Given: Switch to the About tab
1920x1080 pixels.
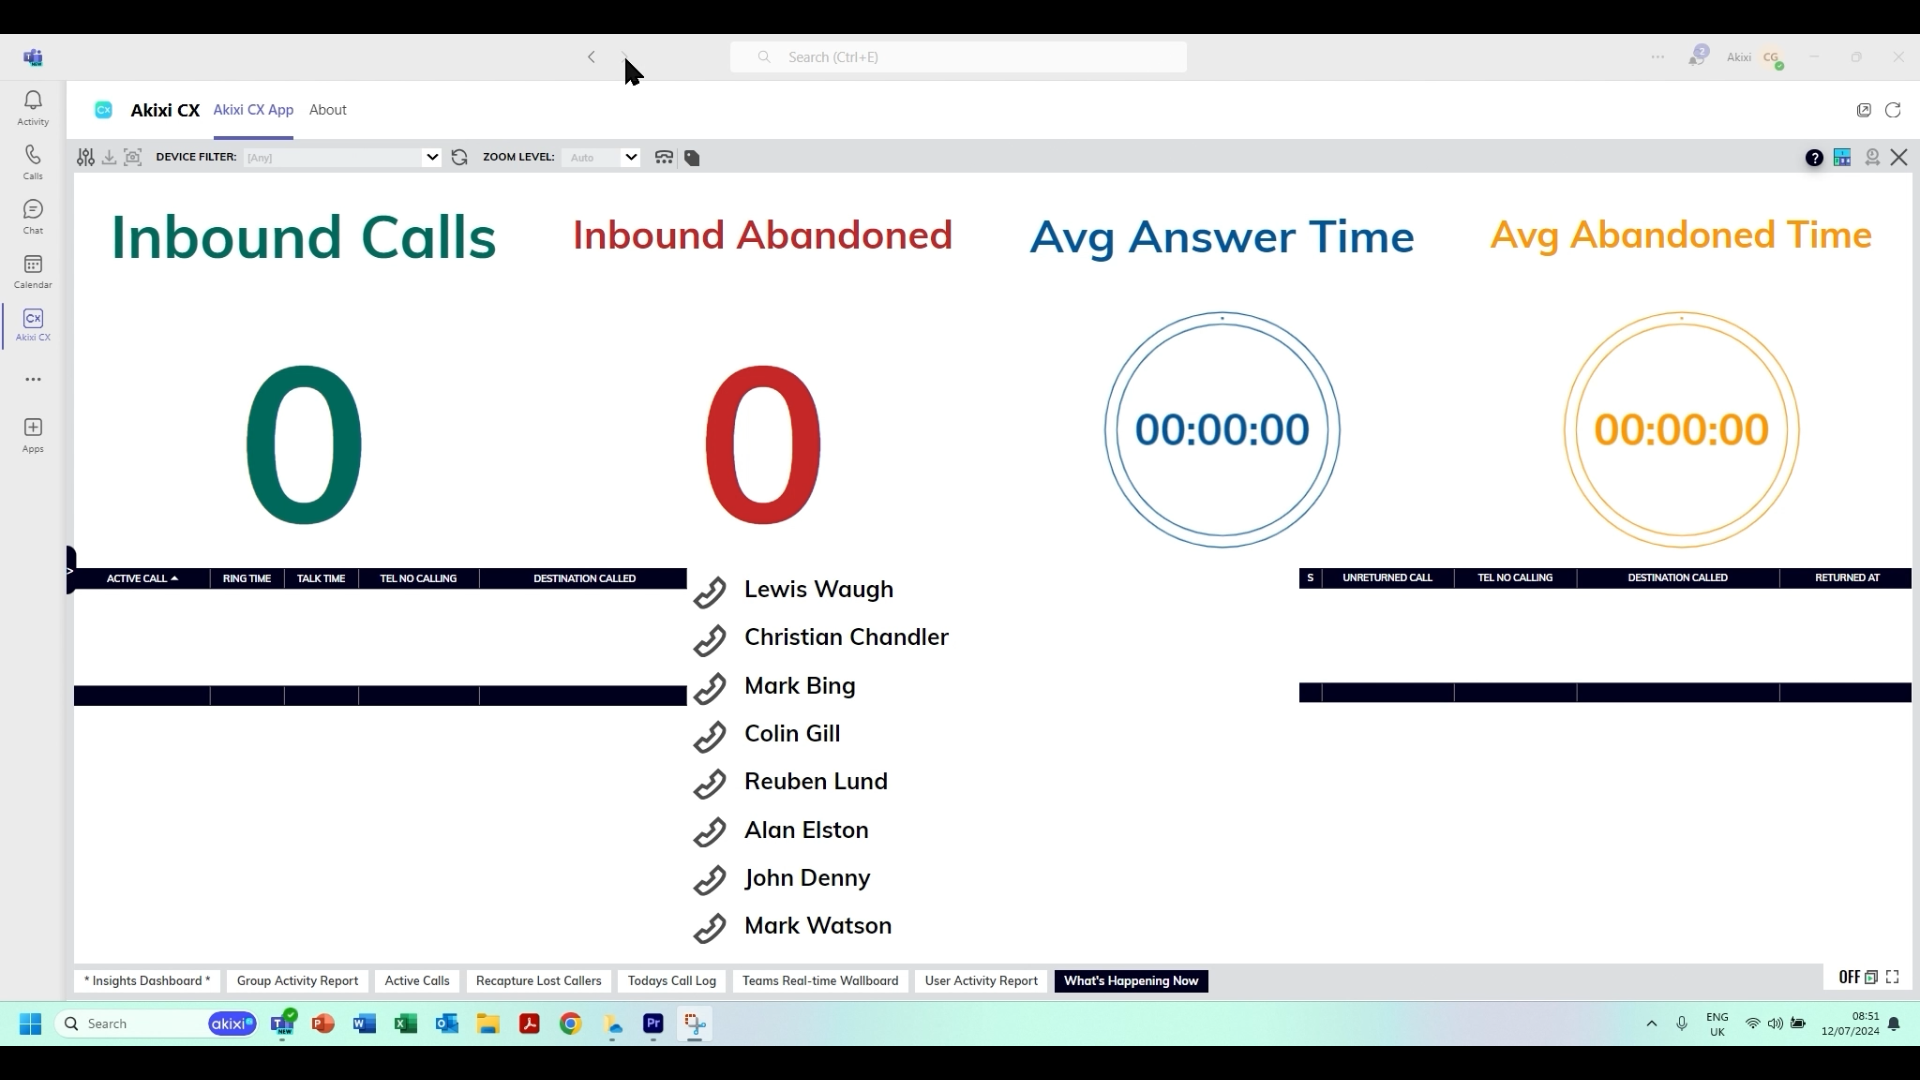Looking at the screenshot, I should point(328,110).
